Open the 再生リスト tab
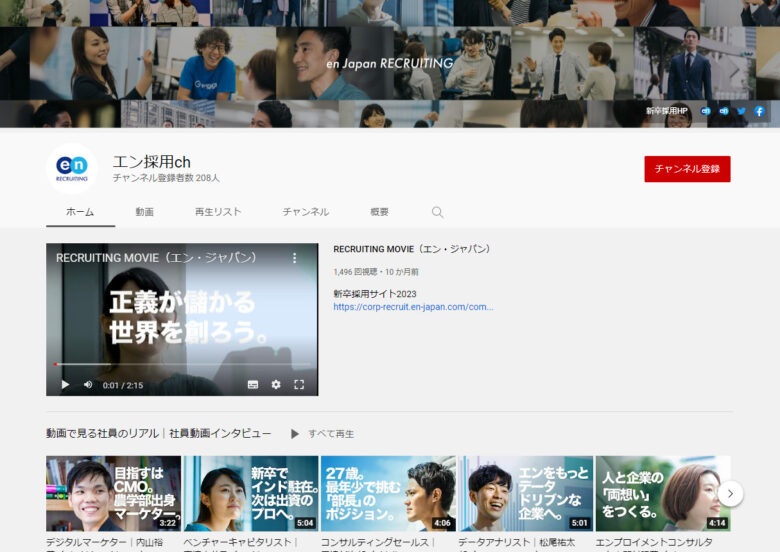Viewport: 780px width, 552px height. 218,212
